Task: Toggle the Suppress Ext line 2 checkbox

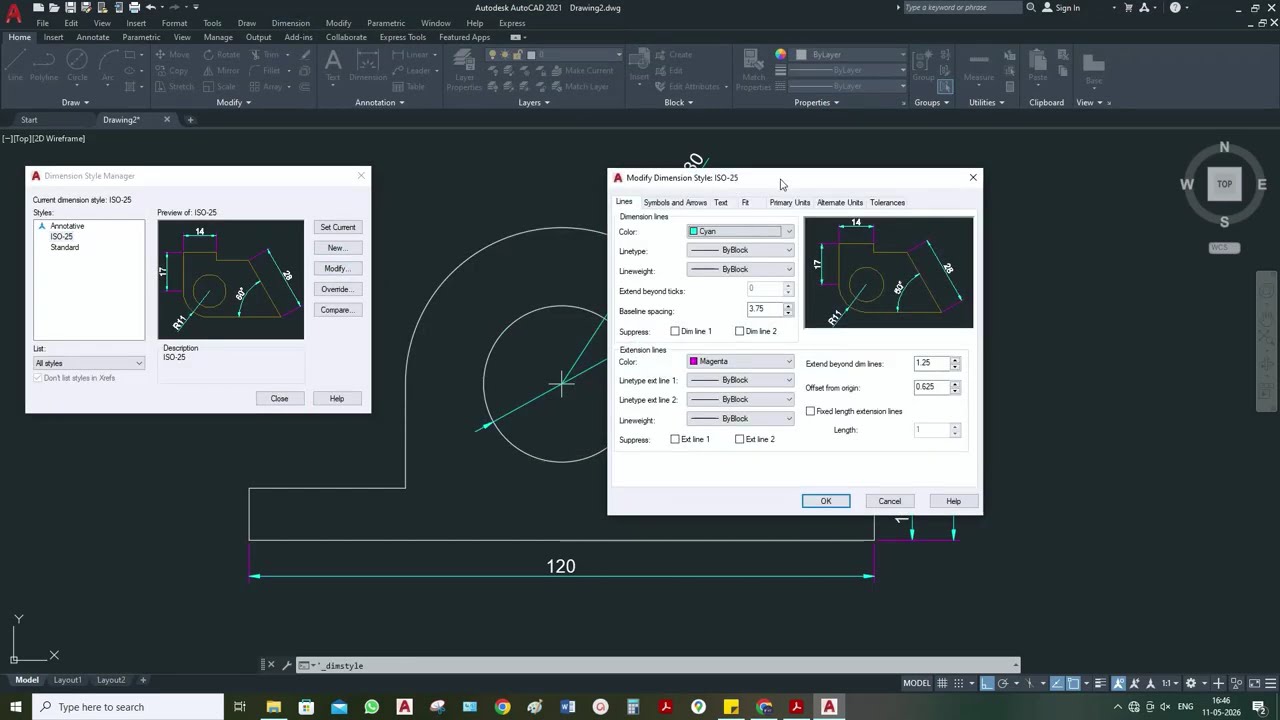Action: pos(740,439)
